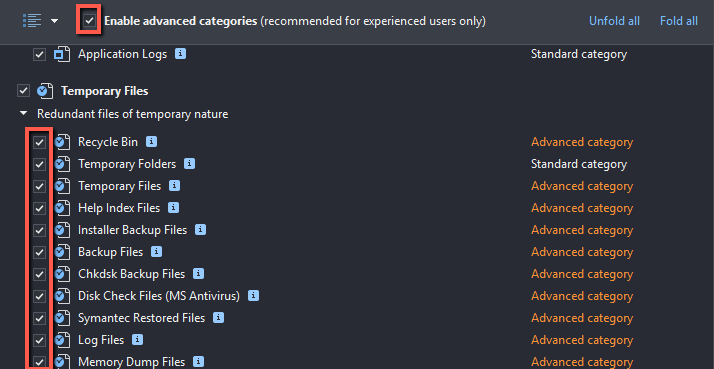Collapse Redundant files of temporary nature section

click(24, 113)
